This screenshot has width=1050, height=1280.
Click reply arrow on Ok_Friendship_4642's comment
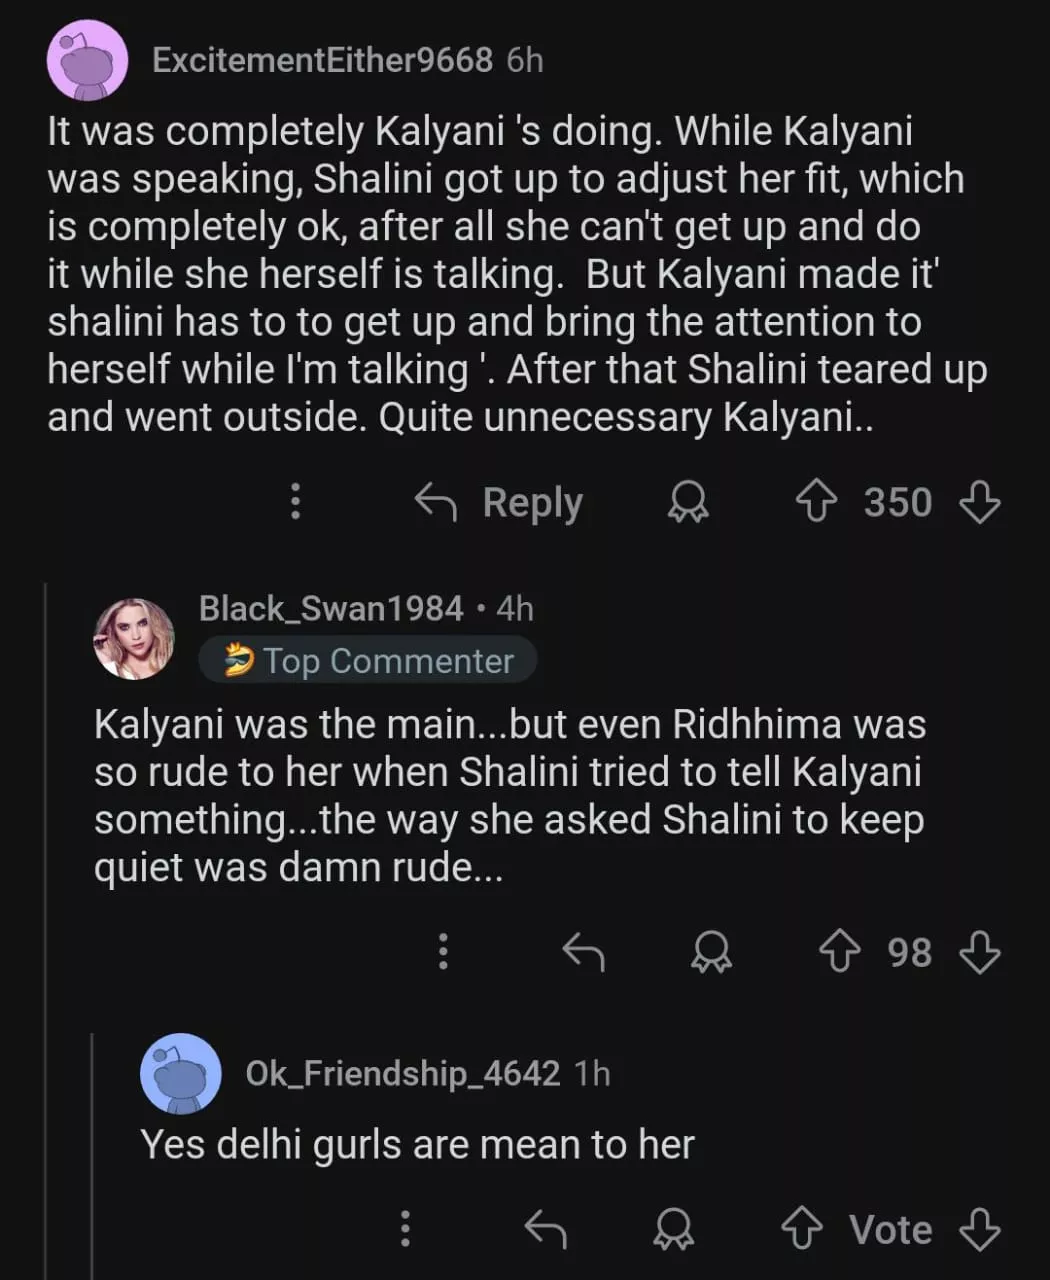coord(546,1229)
